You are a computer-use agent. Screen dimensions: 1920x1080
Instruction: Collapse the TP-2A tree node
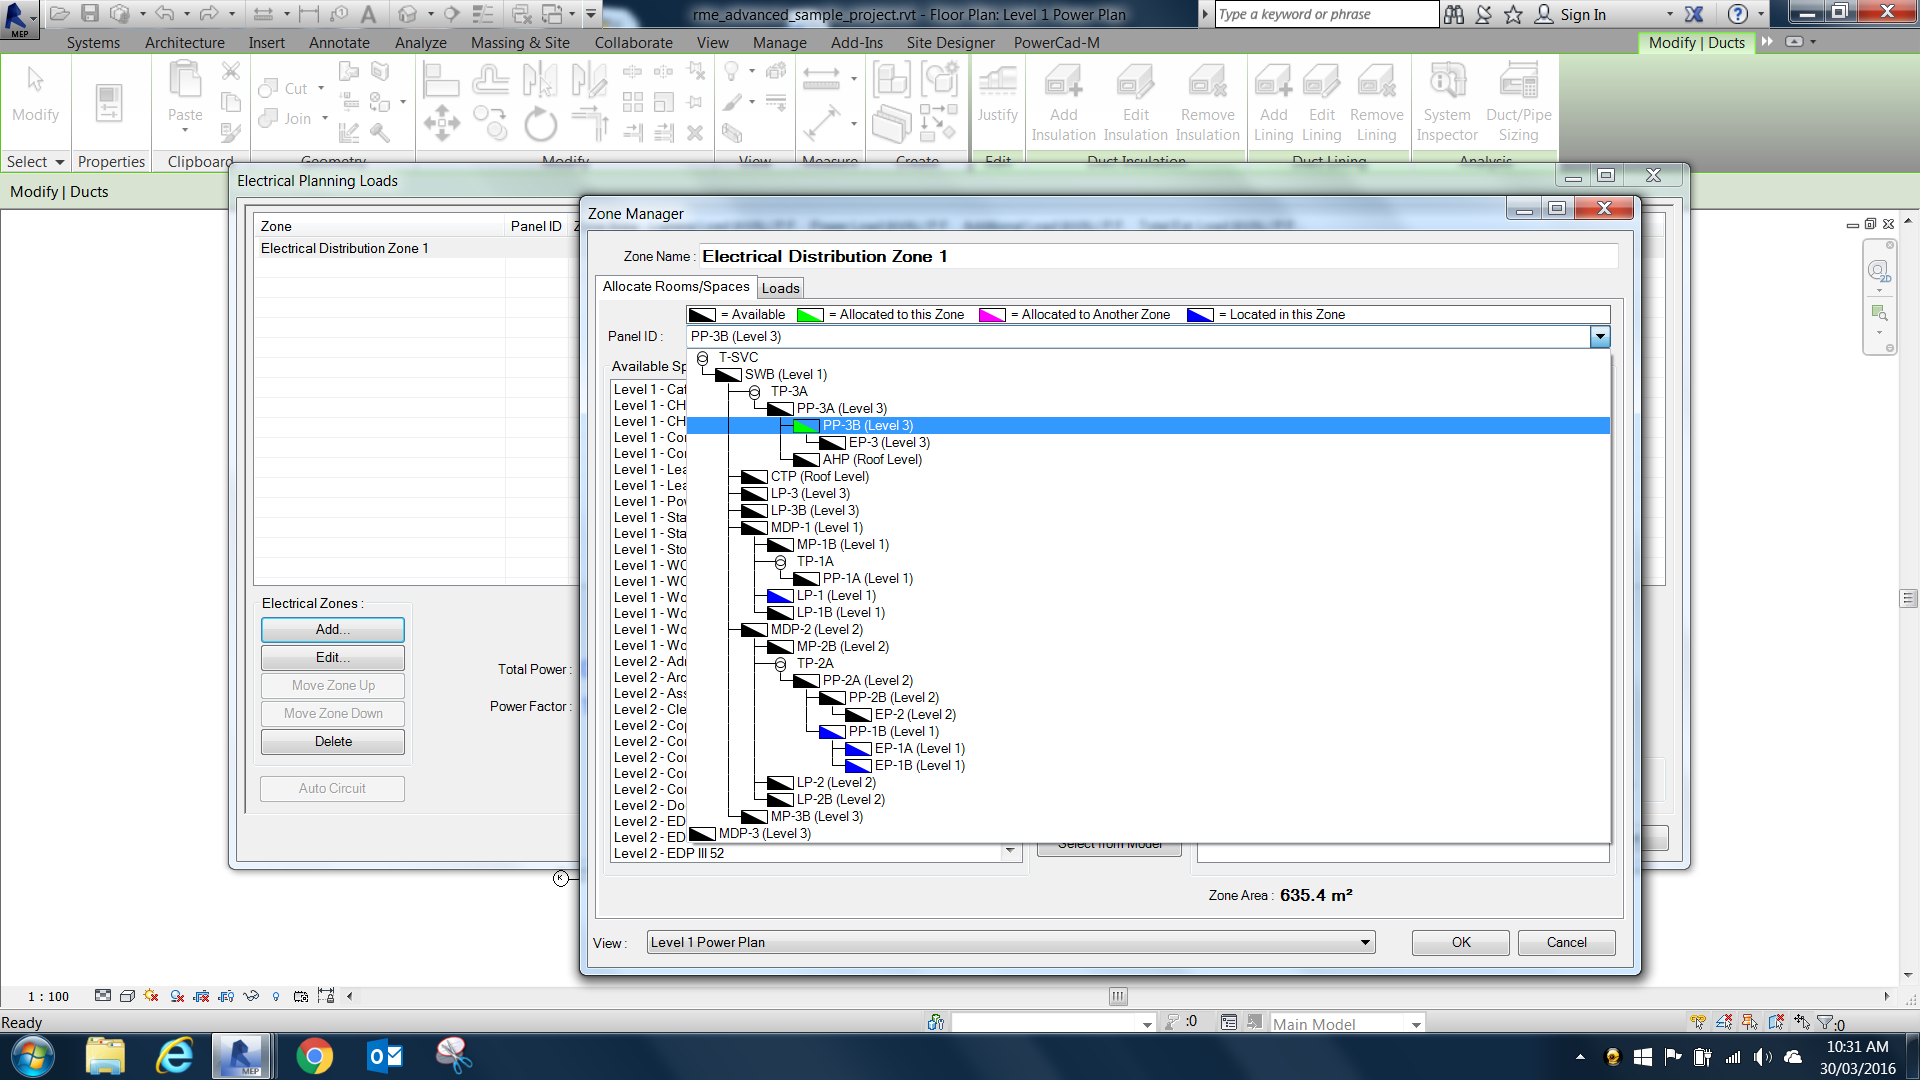780,663
